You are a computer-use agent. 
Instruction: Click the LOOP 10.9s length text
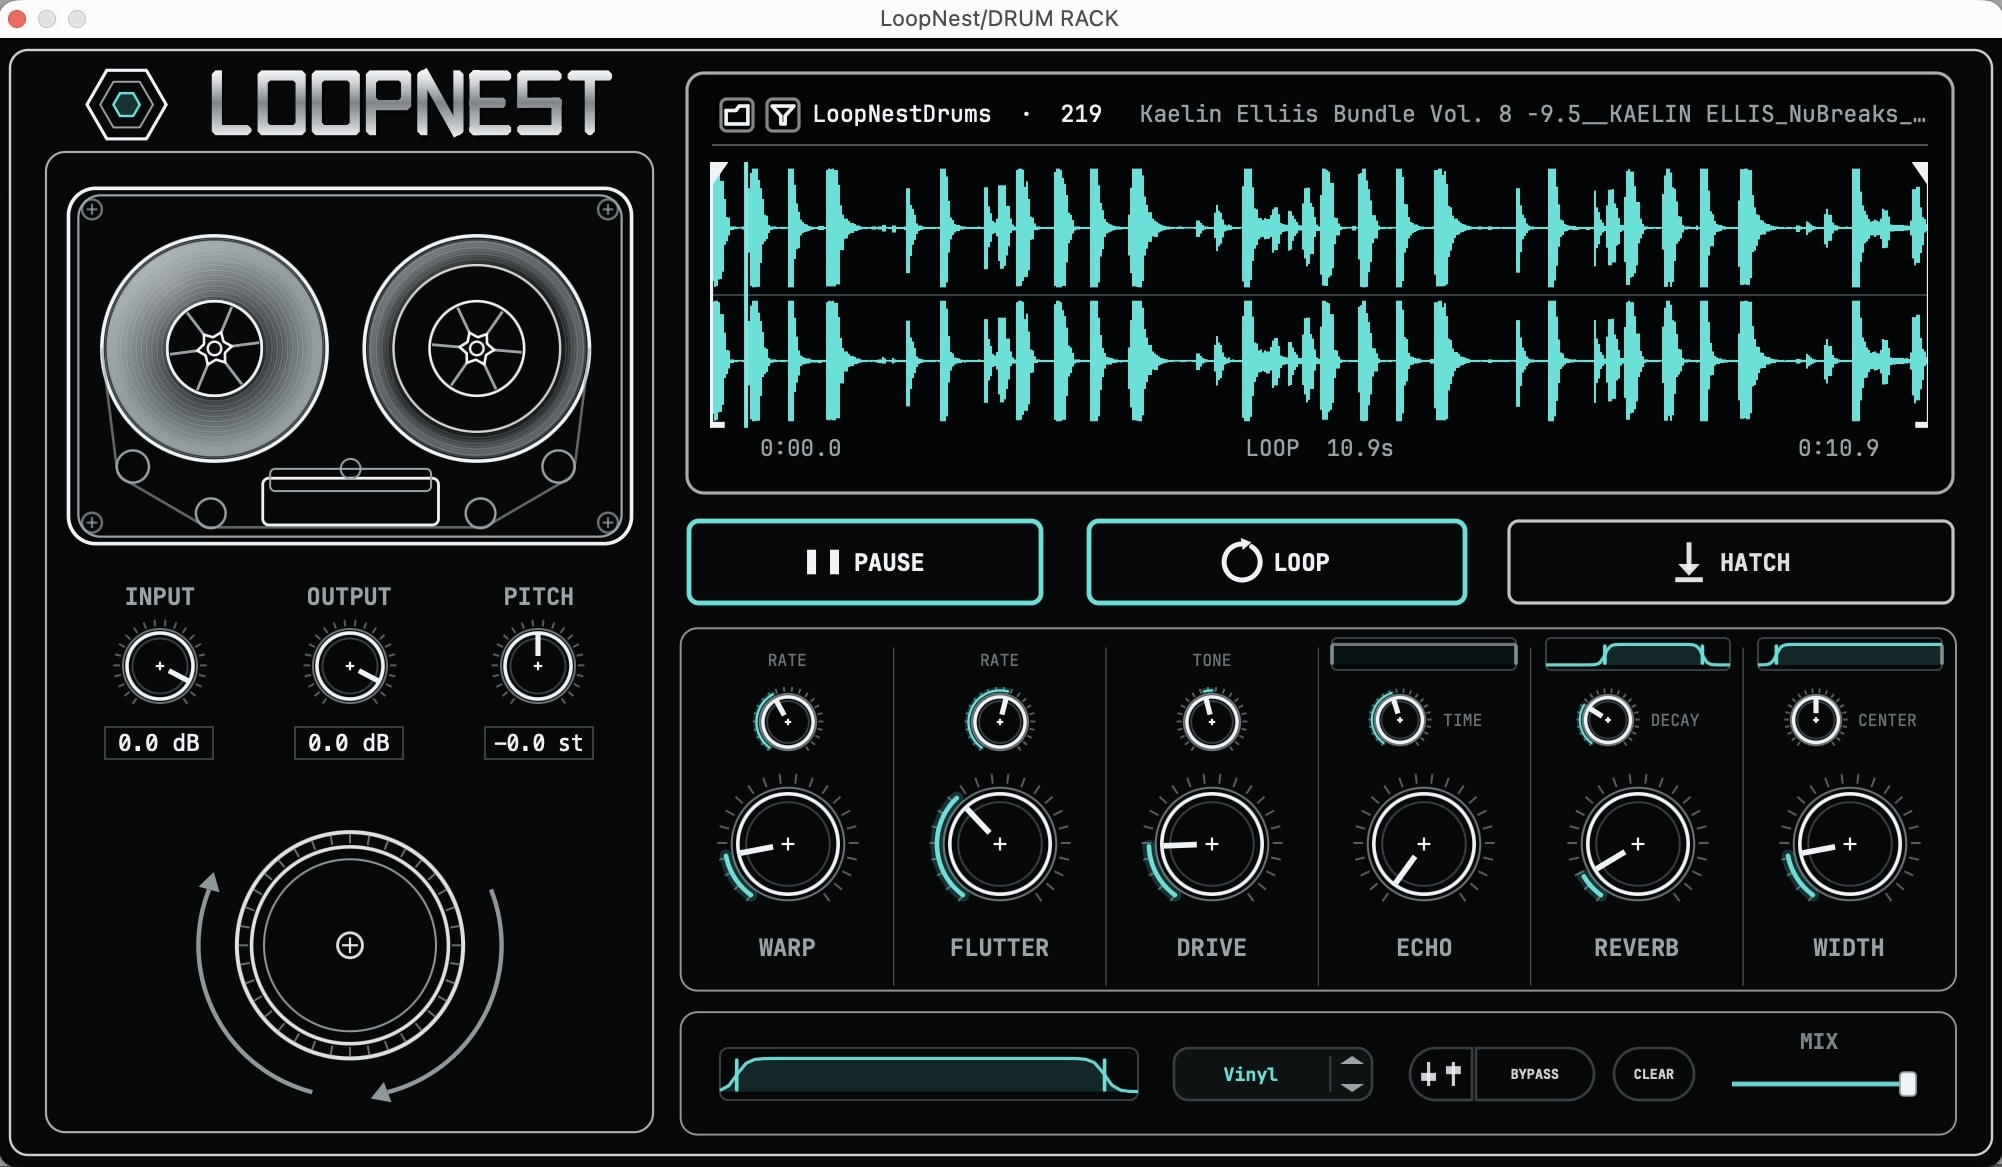[1319, 448]
